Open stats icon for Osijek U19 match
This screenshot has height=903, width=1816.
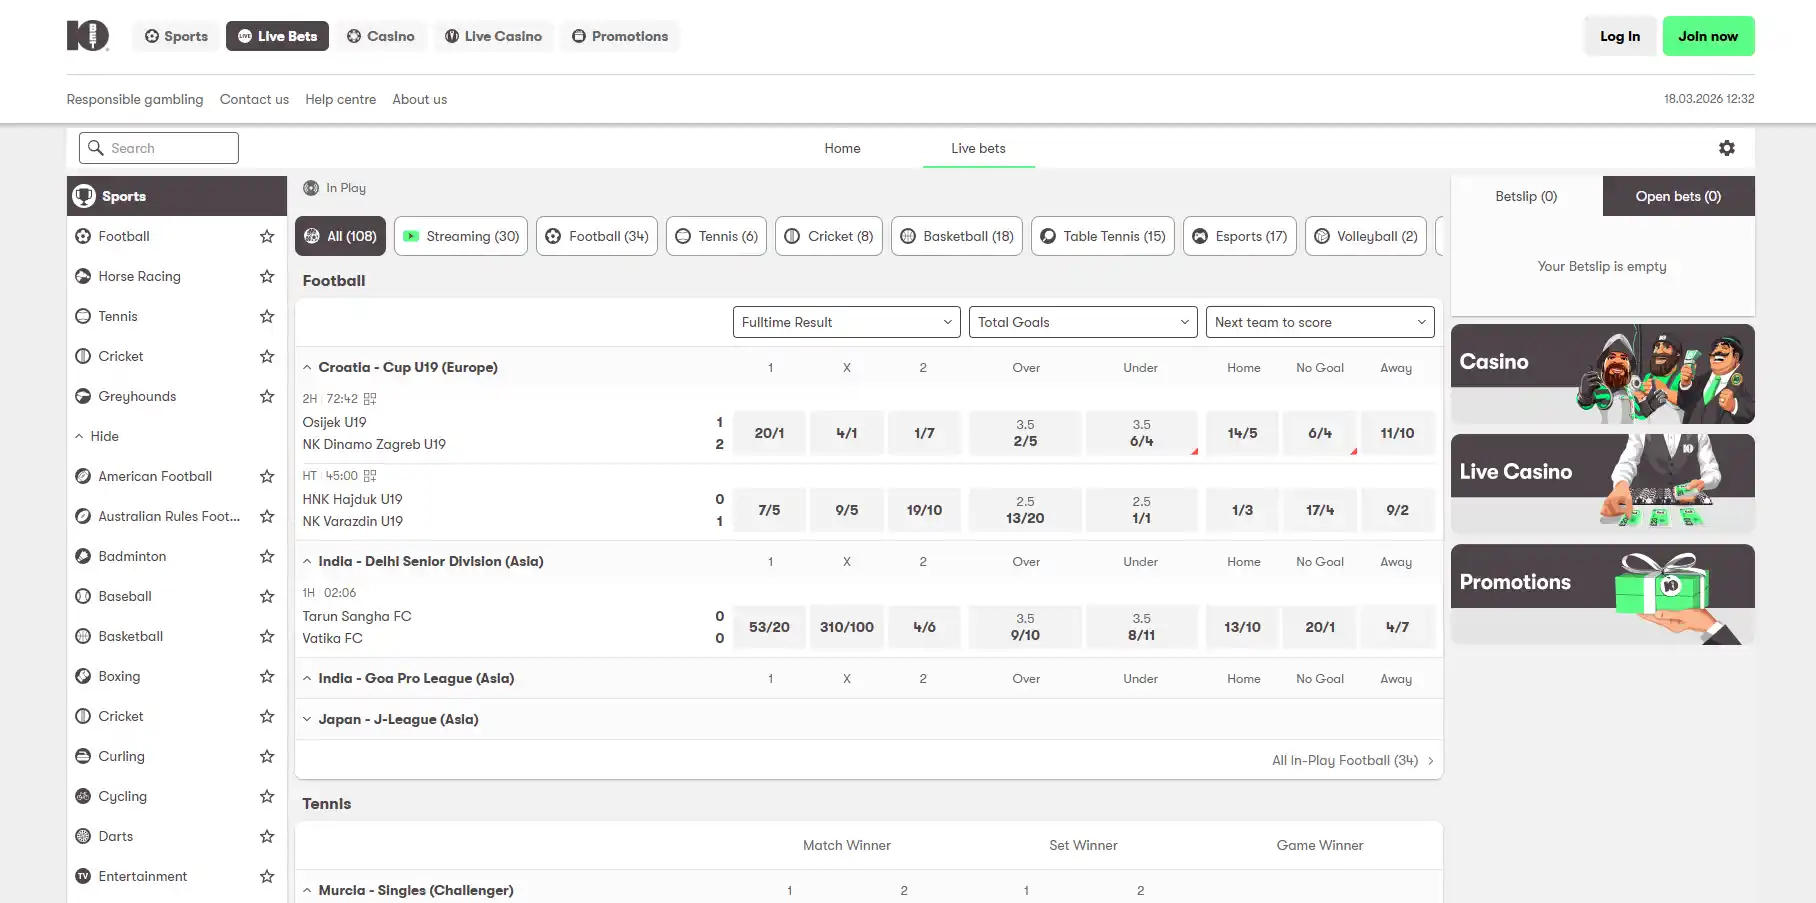point(370,398)
